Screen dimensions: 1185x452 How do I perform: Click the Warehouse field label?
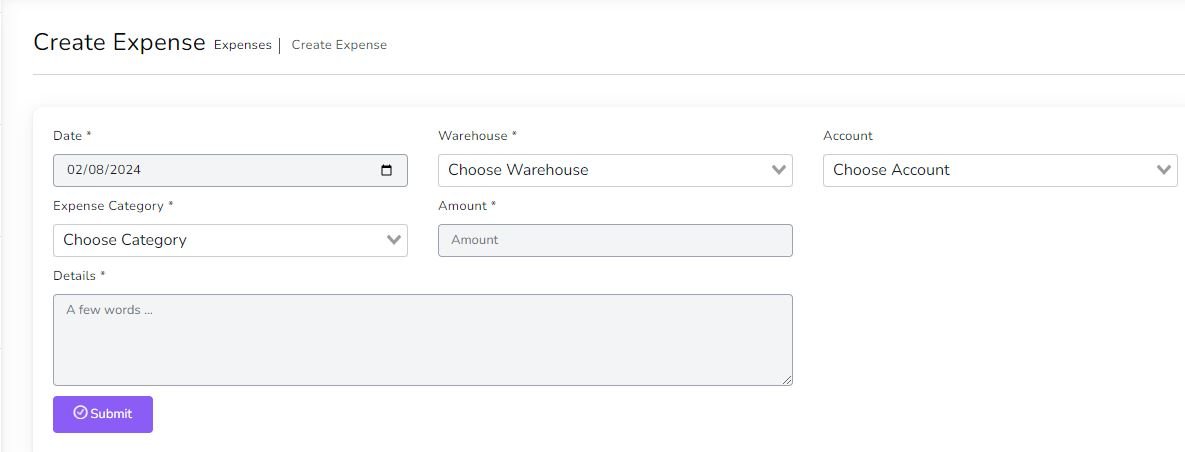tap(477, 135)
